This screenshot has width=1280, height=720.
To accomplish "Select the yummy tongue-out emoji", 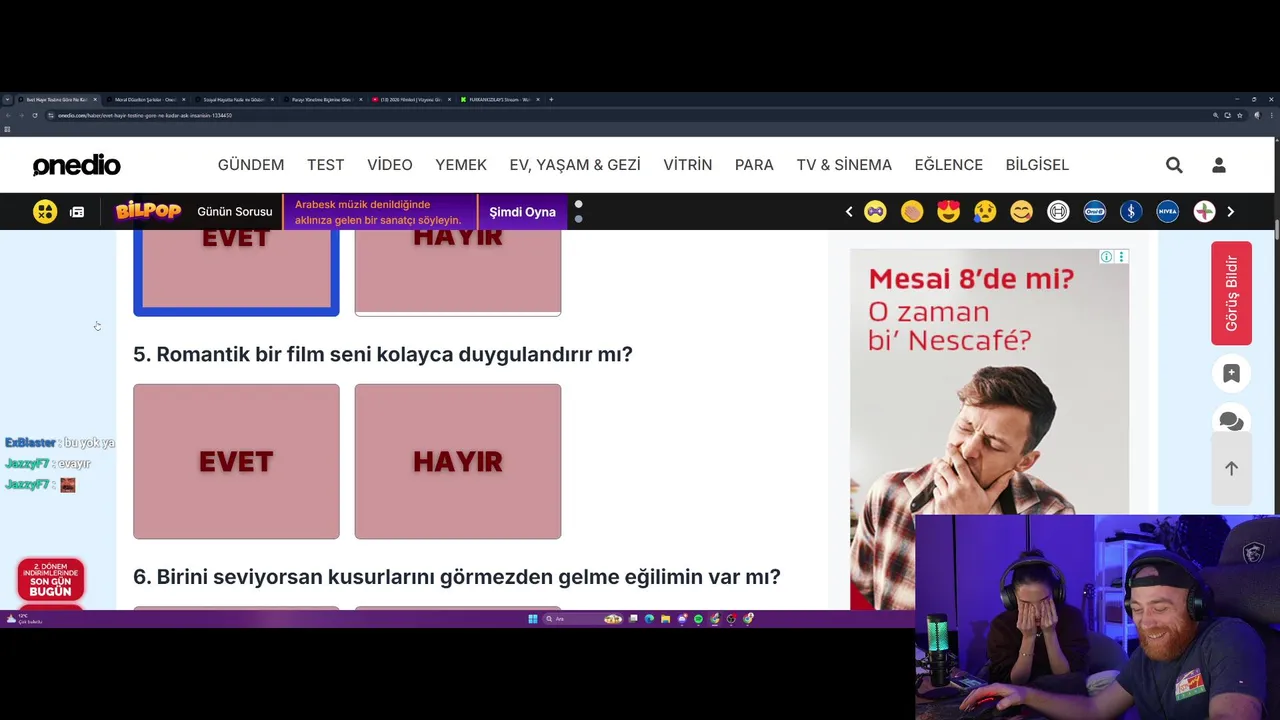I will click(x=1021, y=212).
